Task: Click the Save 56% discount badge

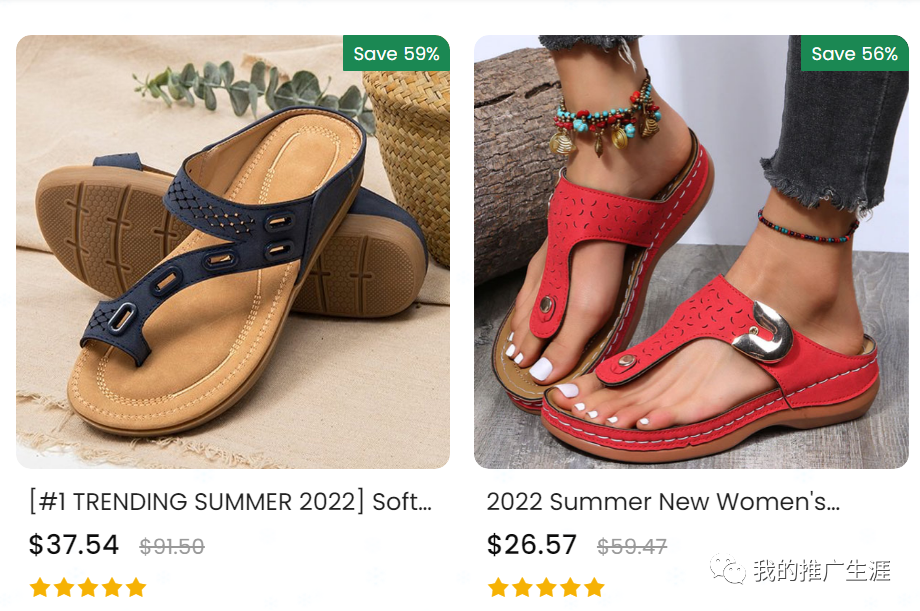Action: (854, 54)
